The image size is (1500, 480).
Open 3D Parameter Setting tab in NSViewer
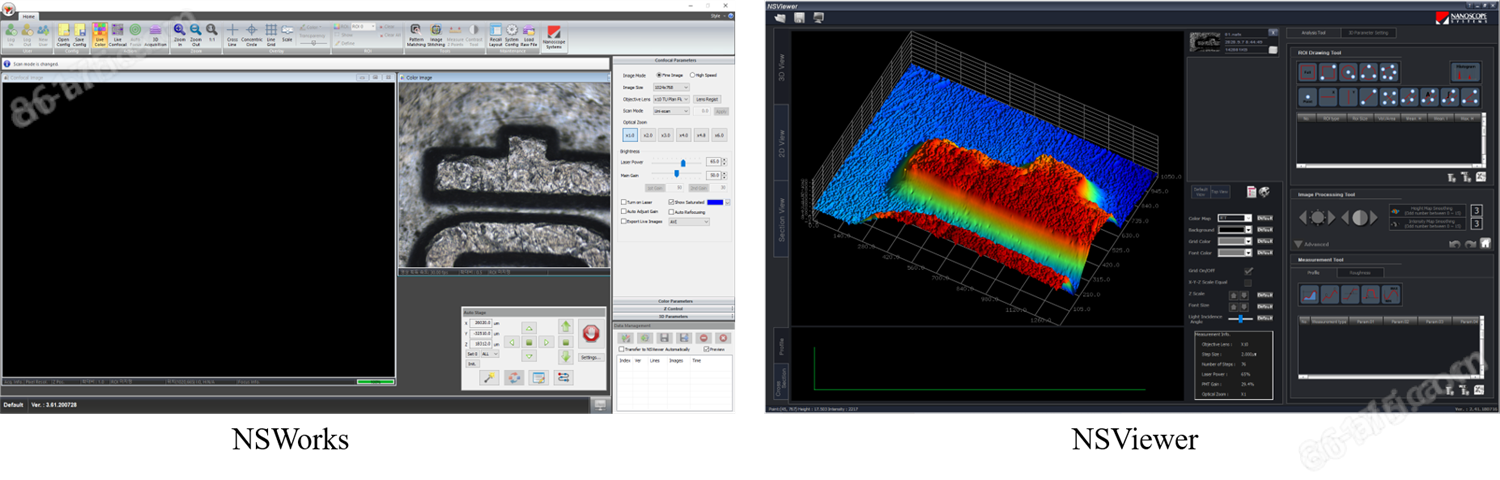click(x=1369, y=33)
